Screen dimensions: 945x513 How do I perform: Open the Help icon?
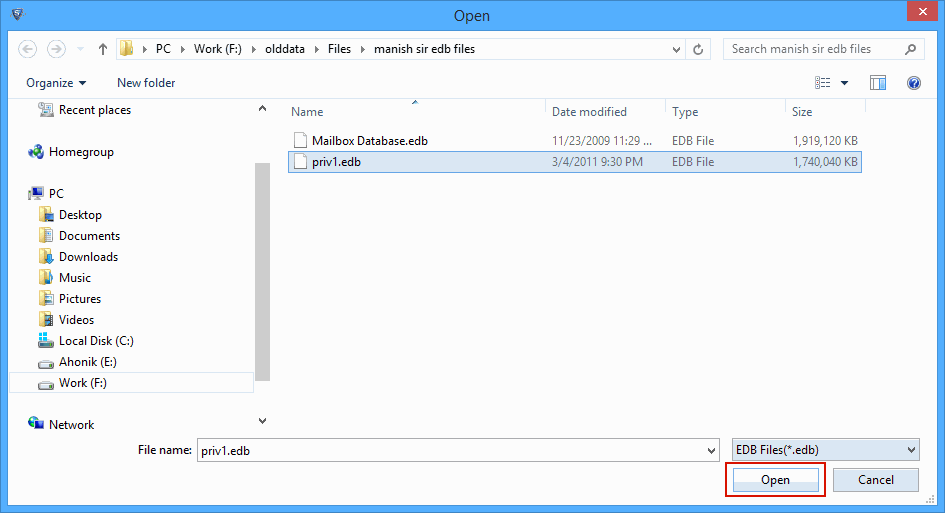914,83
